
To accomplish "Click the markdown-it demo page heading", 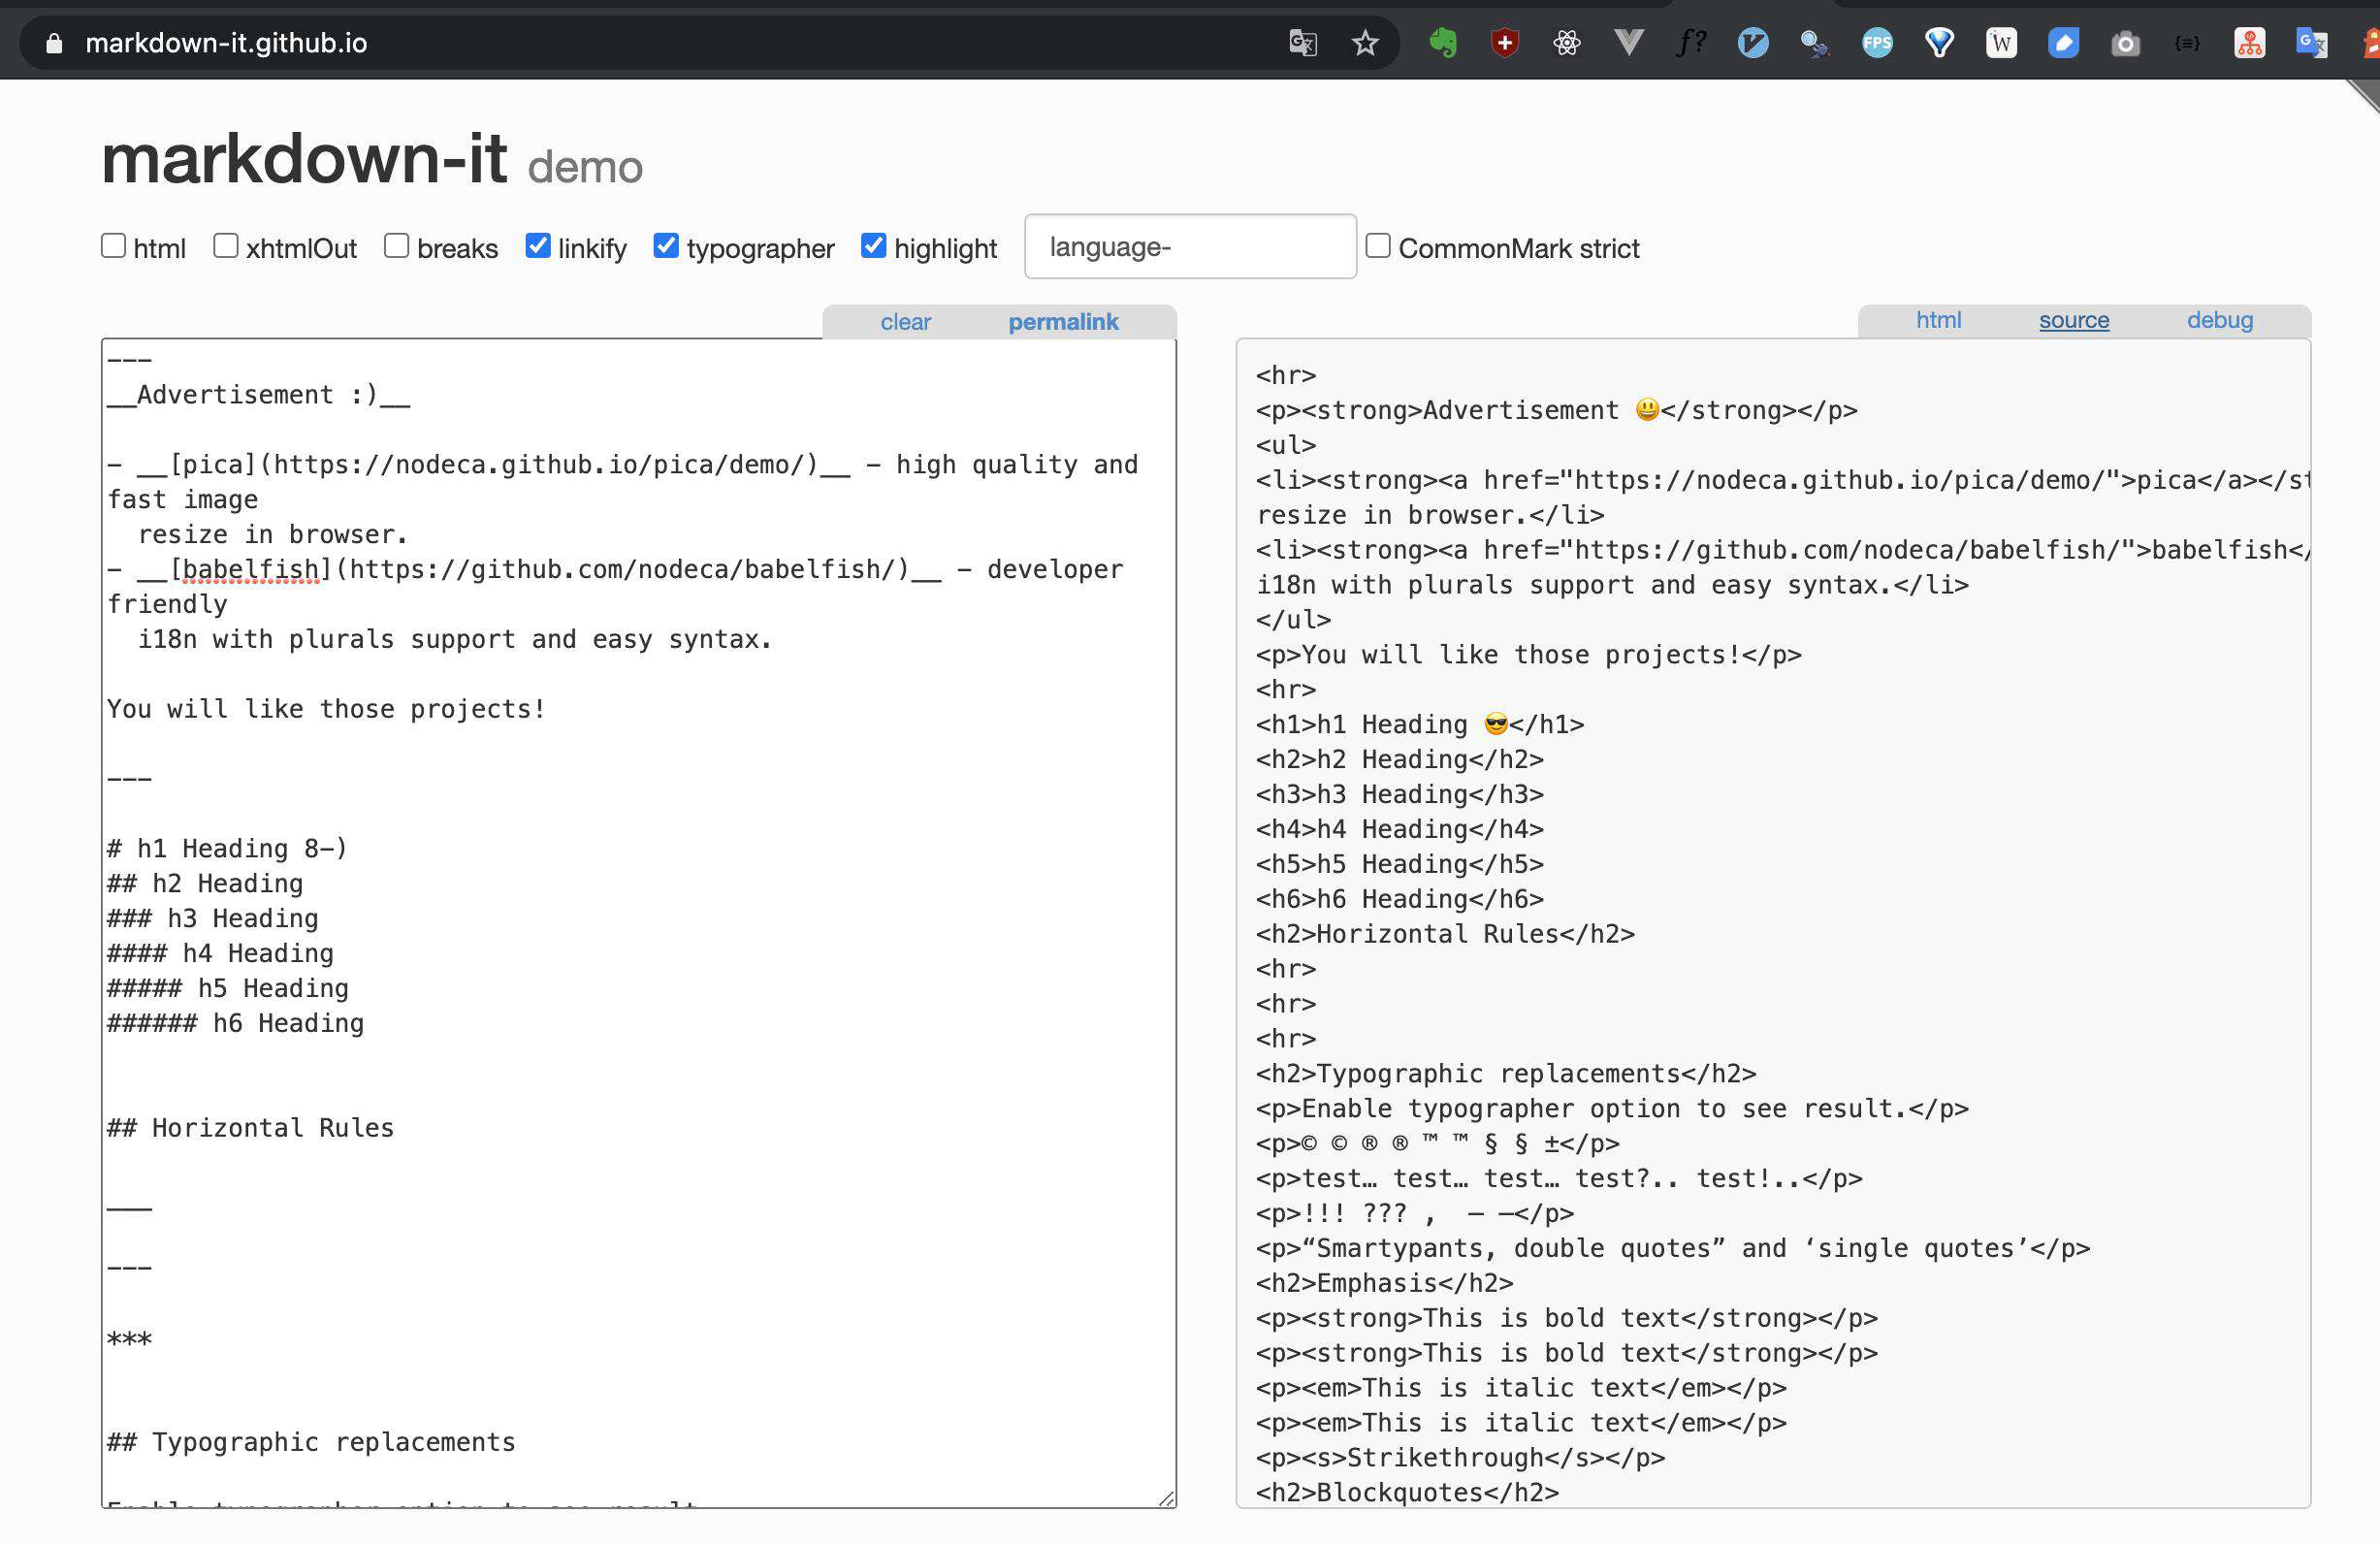I will tap(372, 160).
